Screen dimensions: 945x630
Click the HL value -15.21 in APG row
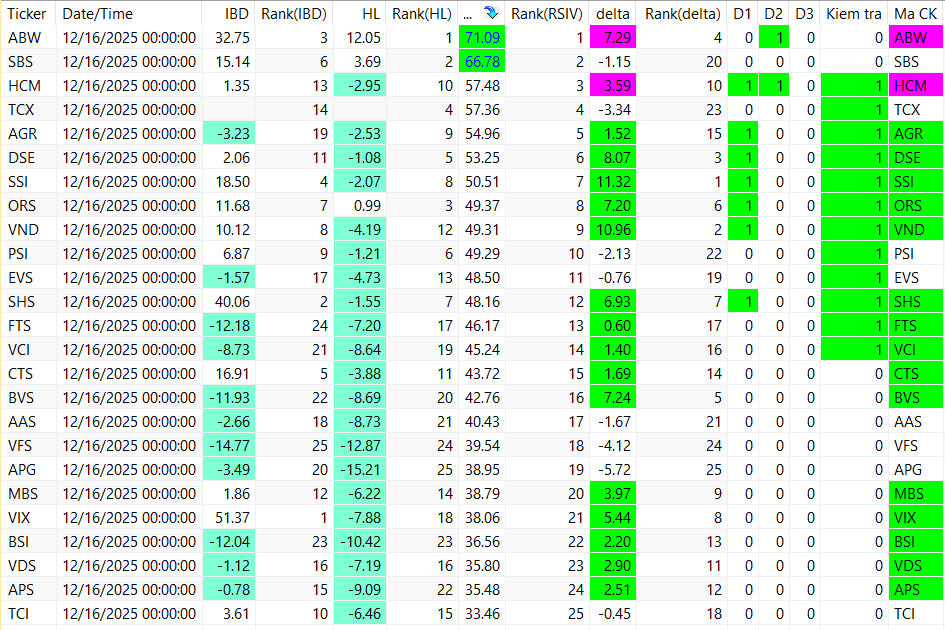click(360, 469)
